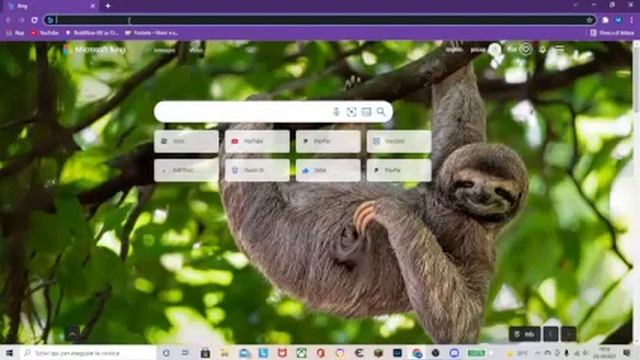Switch to Chrome on the taskbar
640x360 pixels.
click(417, 353)
